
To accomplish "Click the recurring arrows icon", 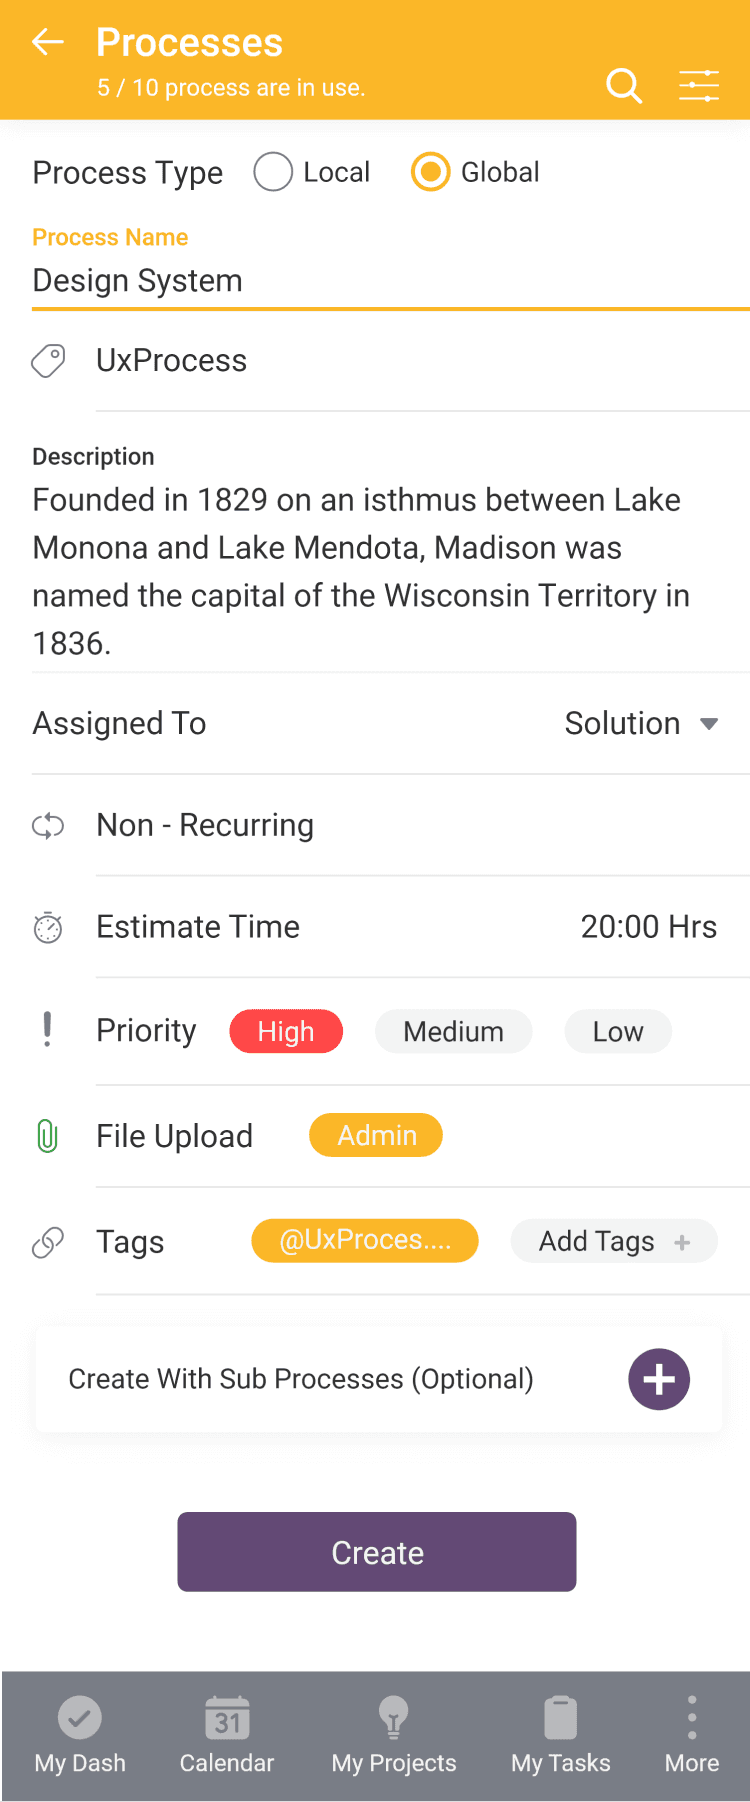I will click(x=48, y=826).
